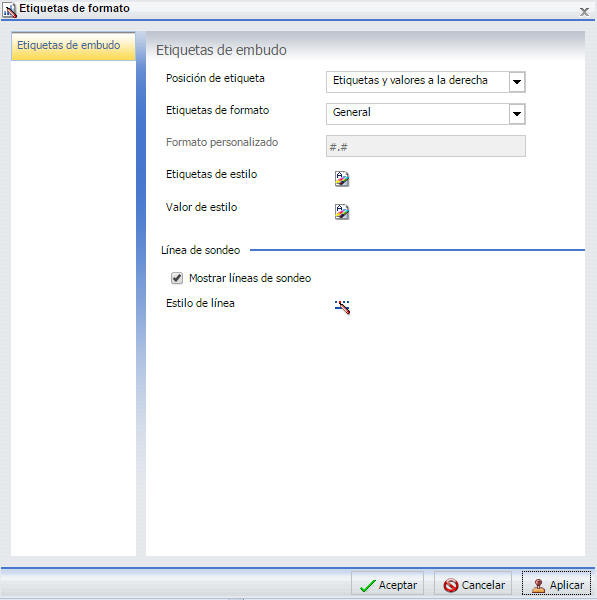Viewport: 597px width, 600px height.
Task: Close the Etiquetas de formato dialog
Action: [584, 12]
